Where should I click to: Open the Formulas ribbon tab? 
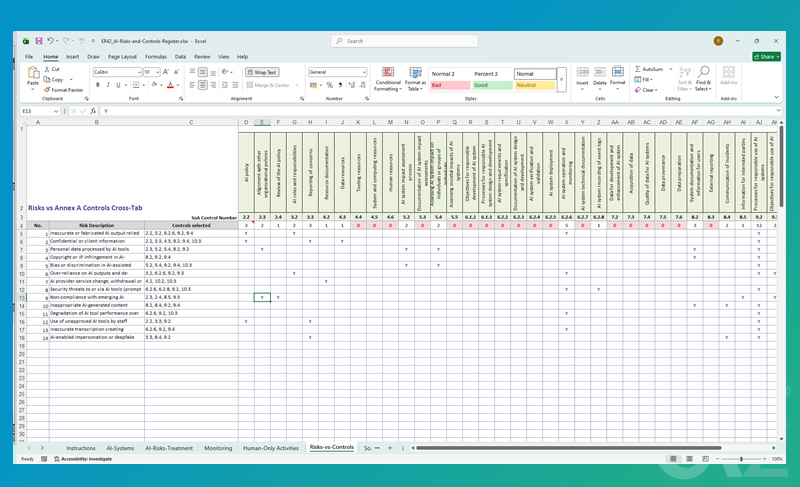coord(156,57)
